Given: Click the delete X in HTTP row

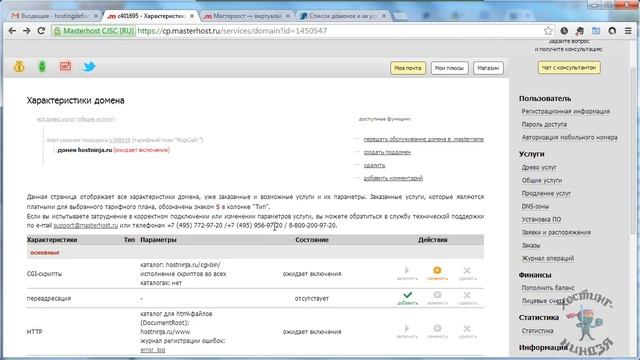Looking at the screenshot, I should tap(467, 331).
